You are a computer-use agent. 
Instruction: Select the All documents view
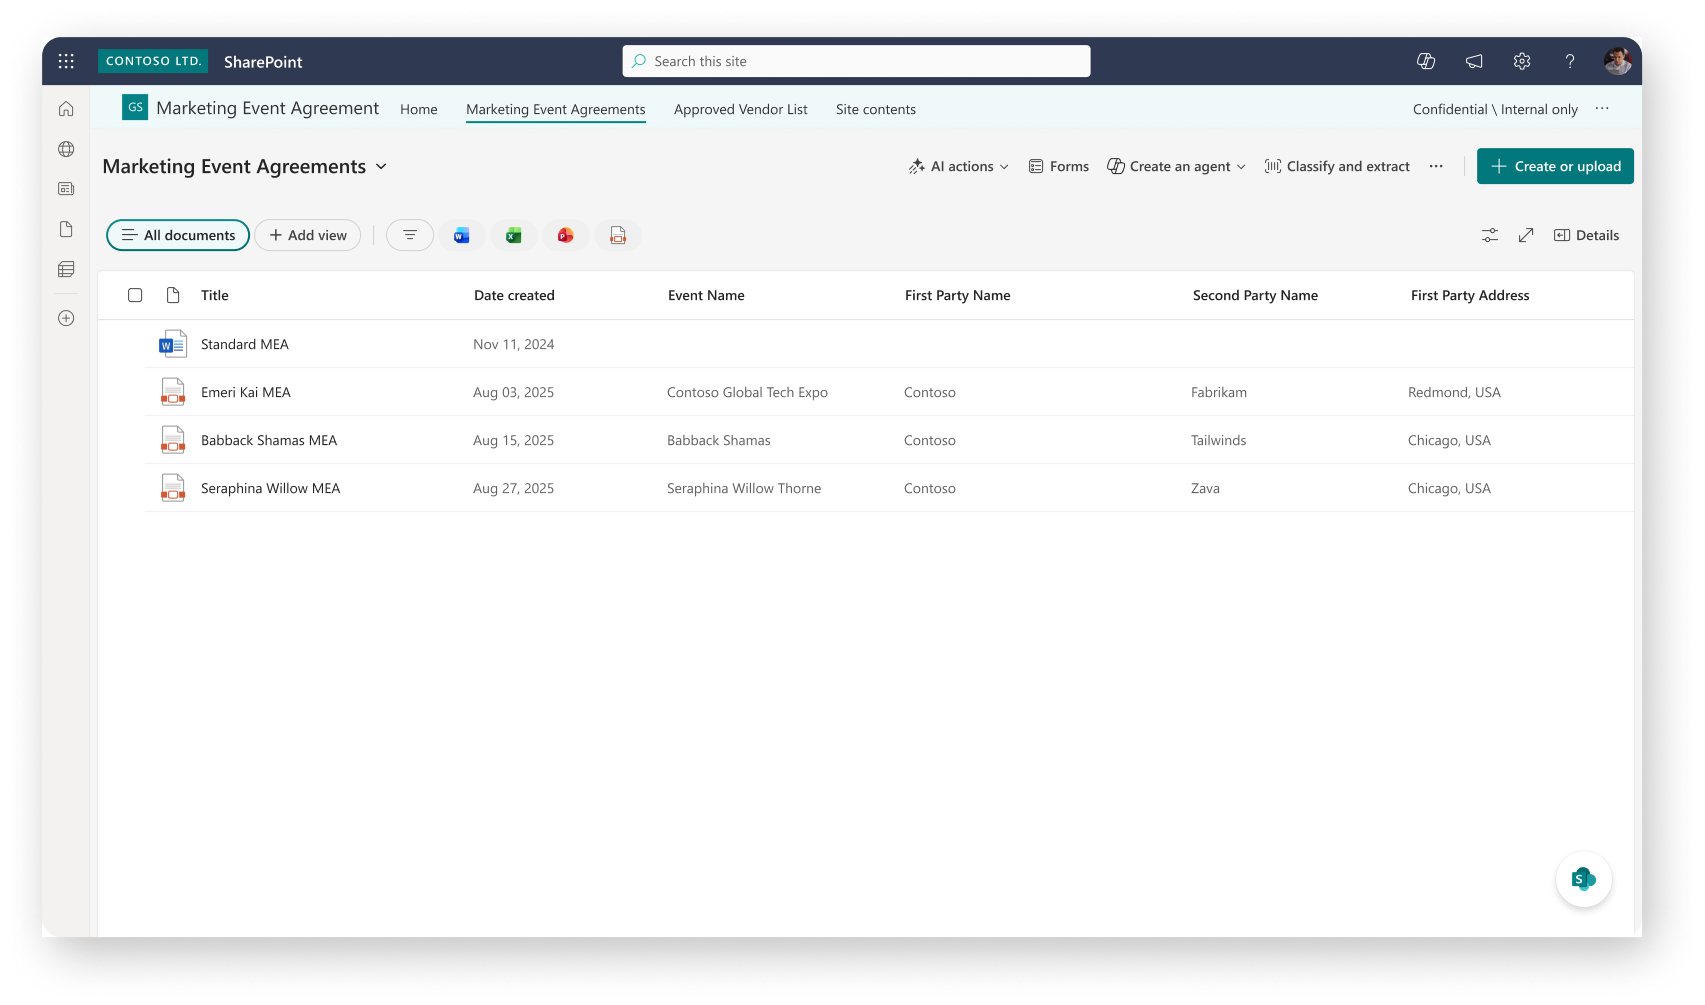(x=178, y=235)
